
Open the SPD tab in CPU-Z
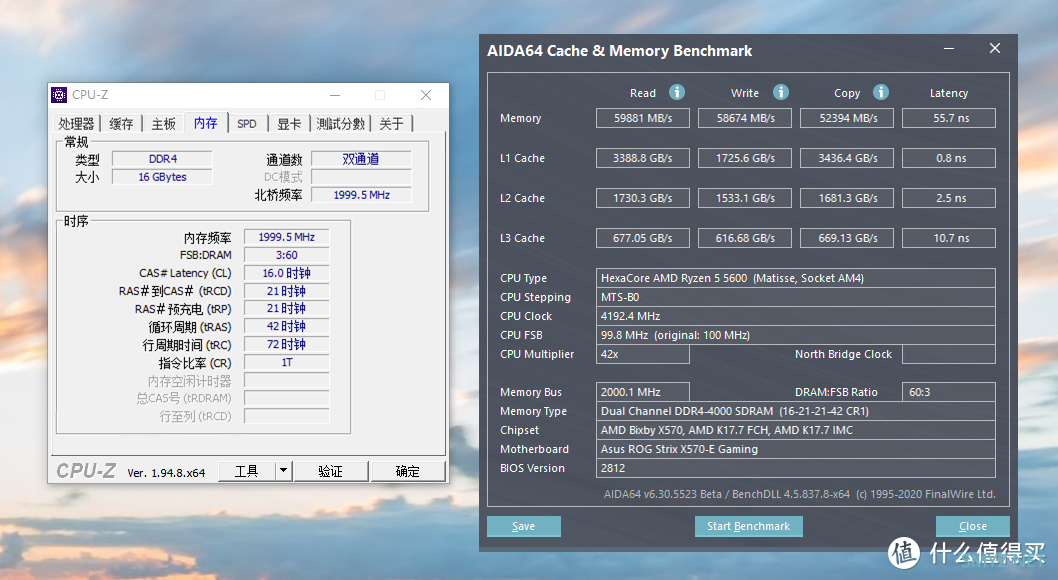247,123
